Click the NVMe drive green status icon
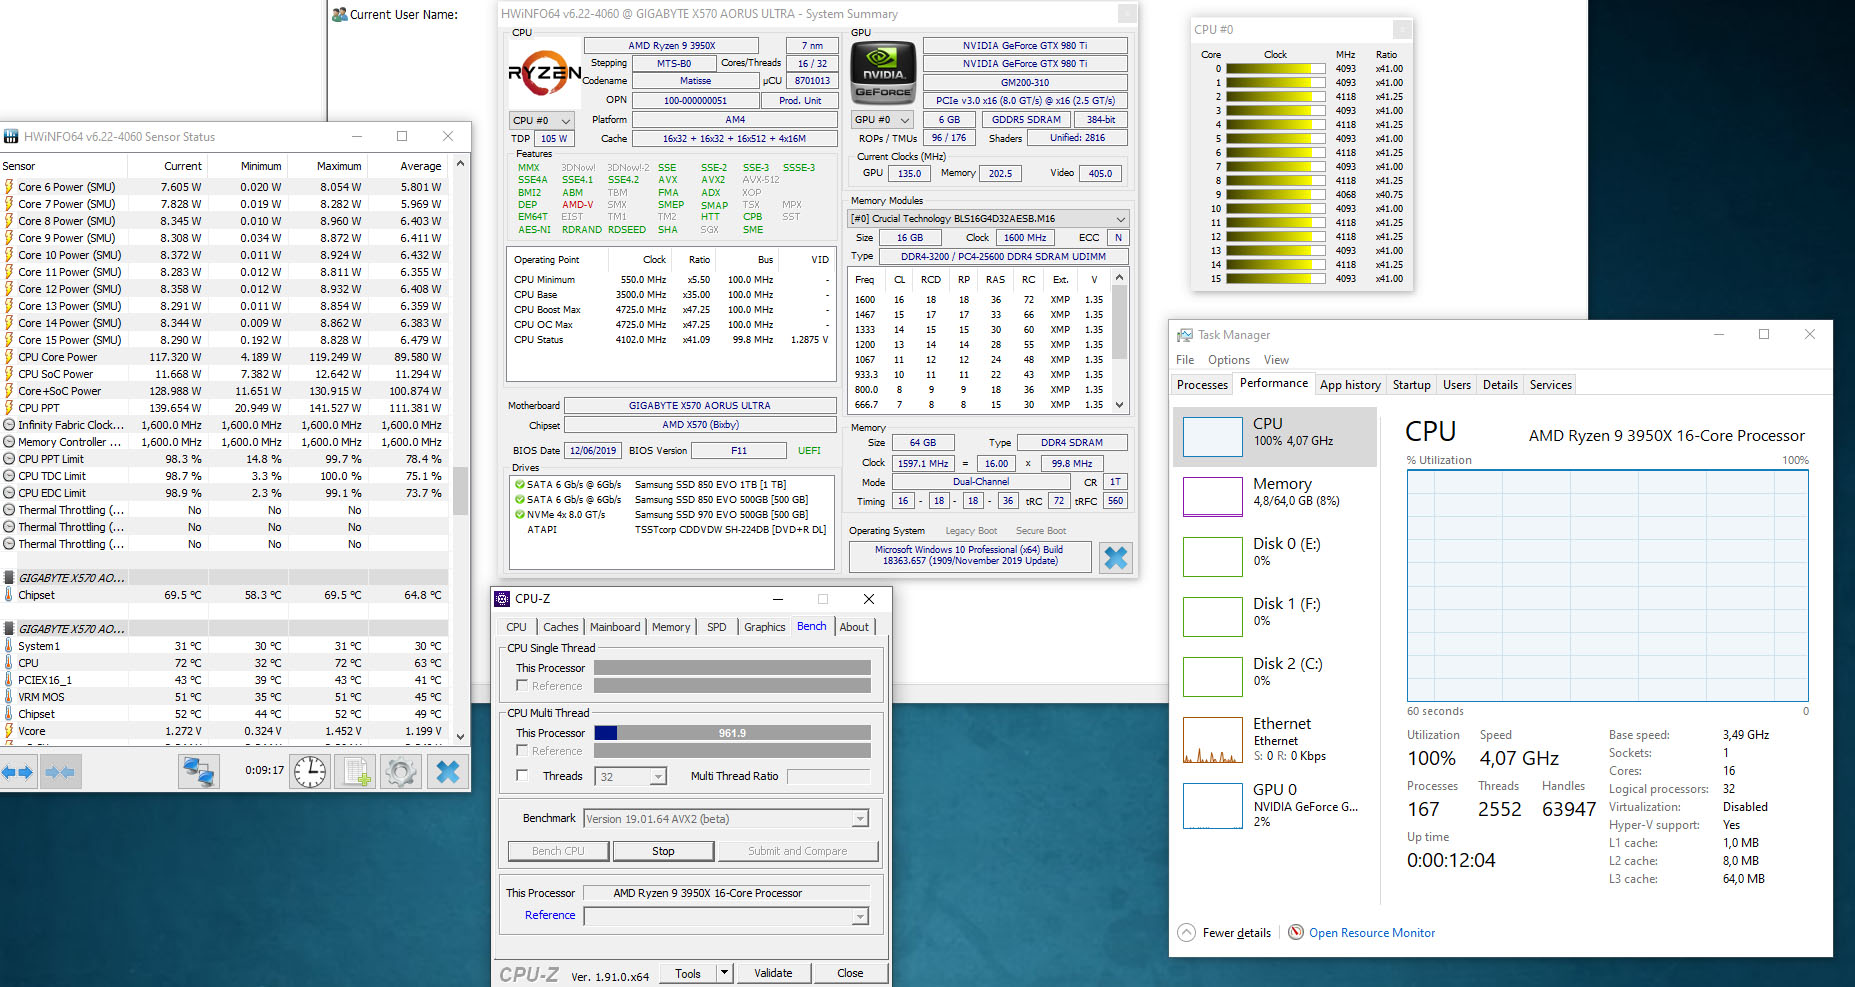The image size is (1855, 987). pos(520,515)
